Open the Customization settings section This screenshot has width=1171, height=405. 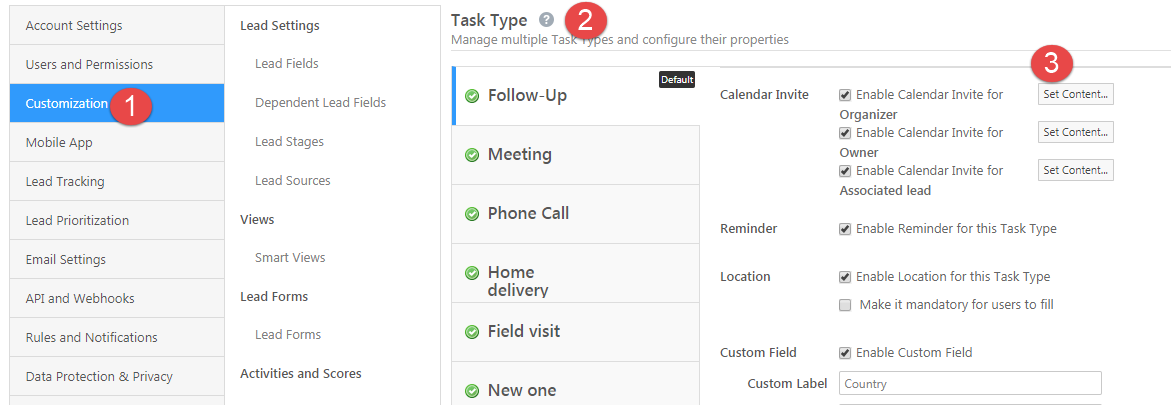click(67, 103)
